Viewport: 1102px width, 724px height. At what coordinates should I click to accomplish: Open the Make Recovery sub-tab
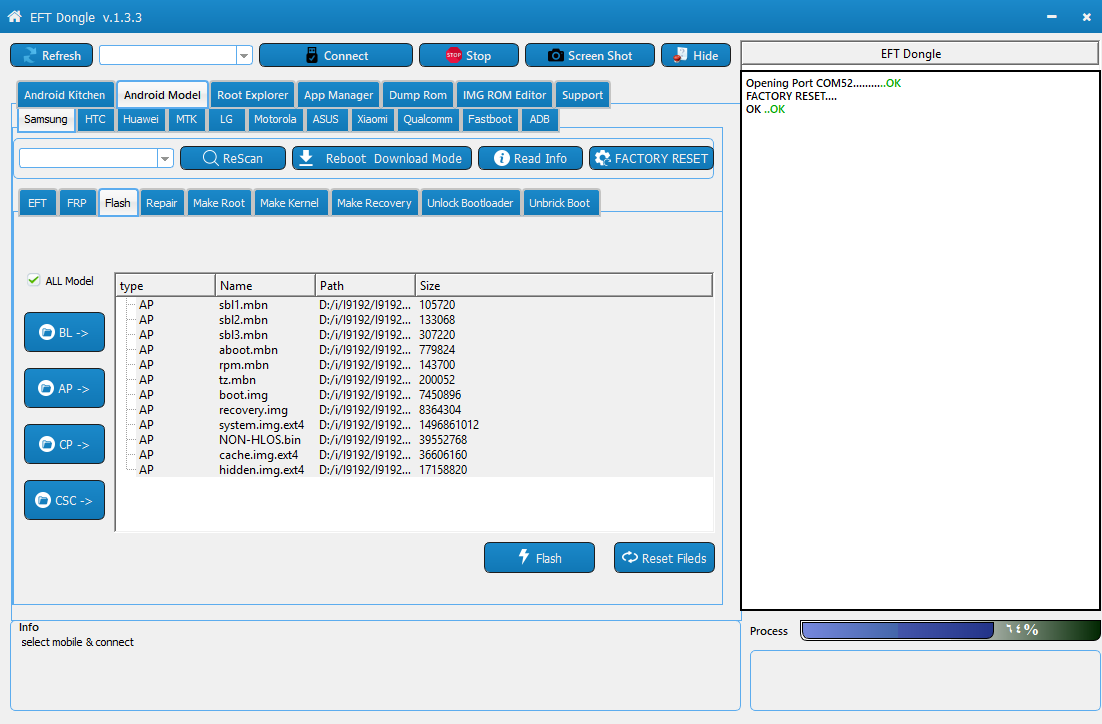point(374,202)
